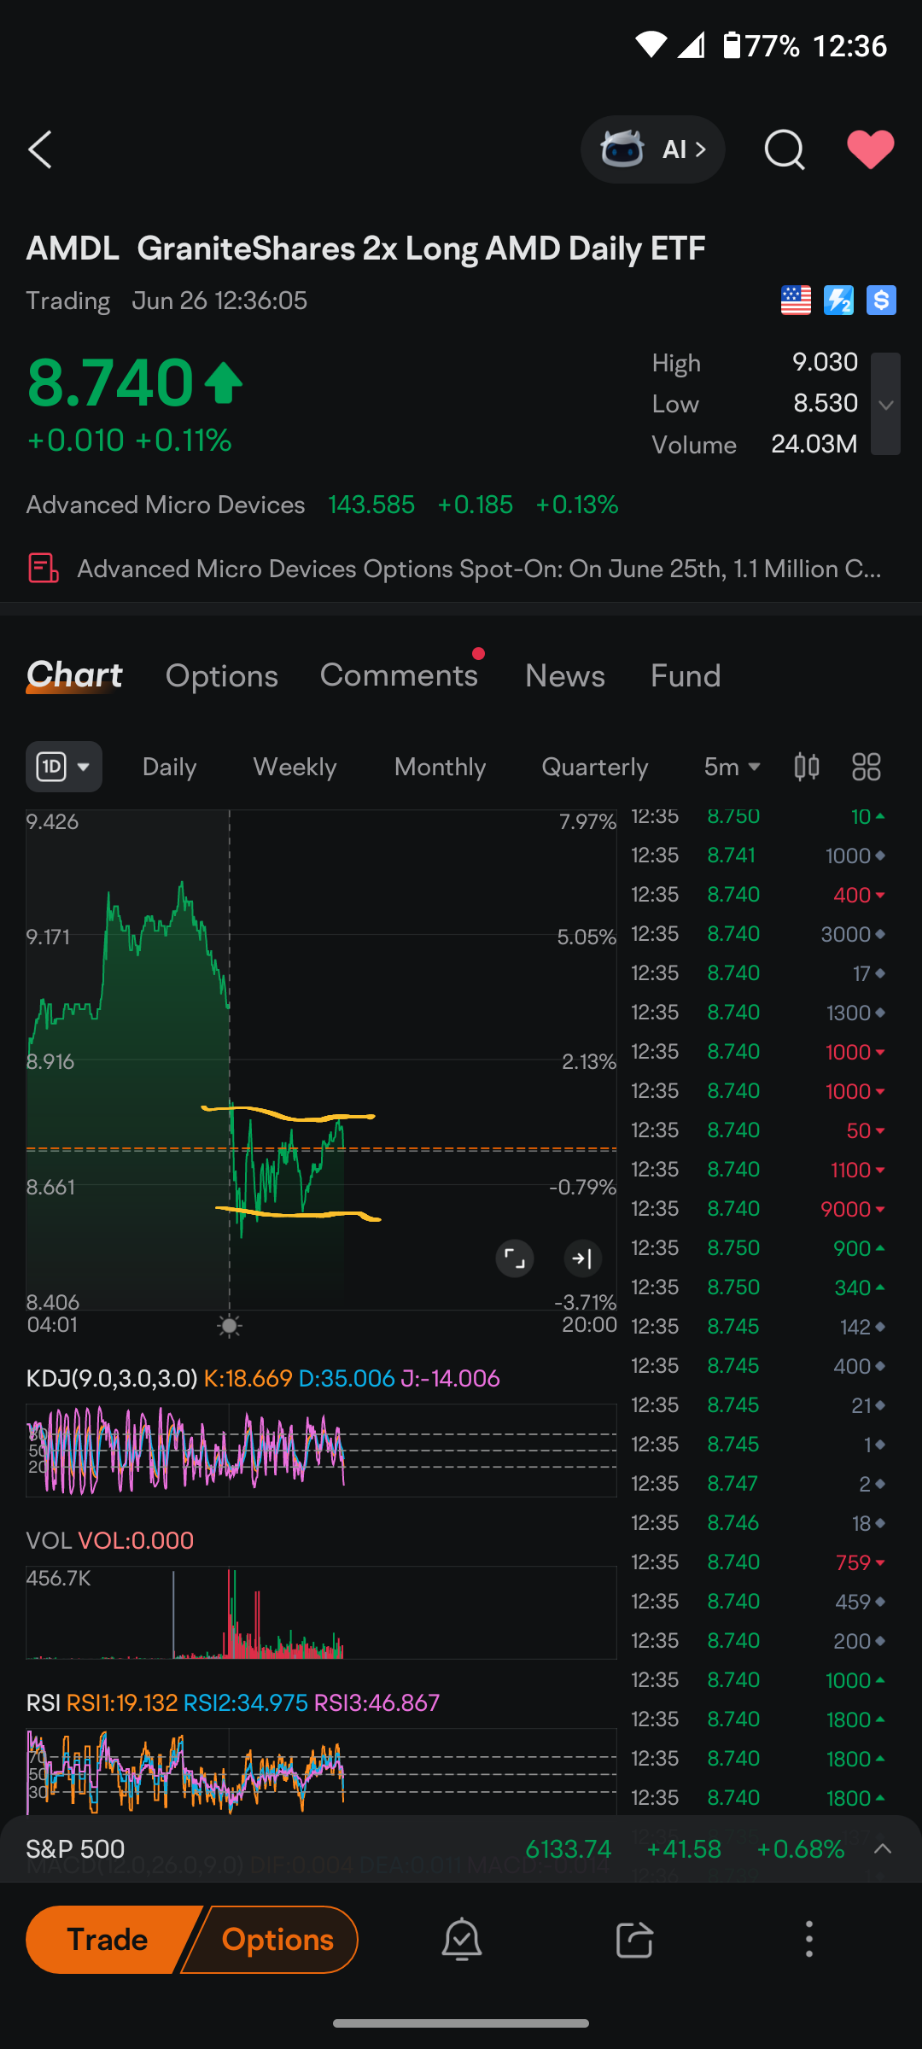922x2049 pixels.
Task: Select the trade row with 9000 shares
Action: (x=759, y=1209)
